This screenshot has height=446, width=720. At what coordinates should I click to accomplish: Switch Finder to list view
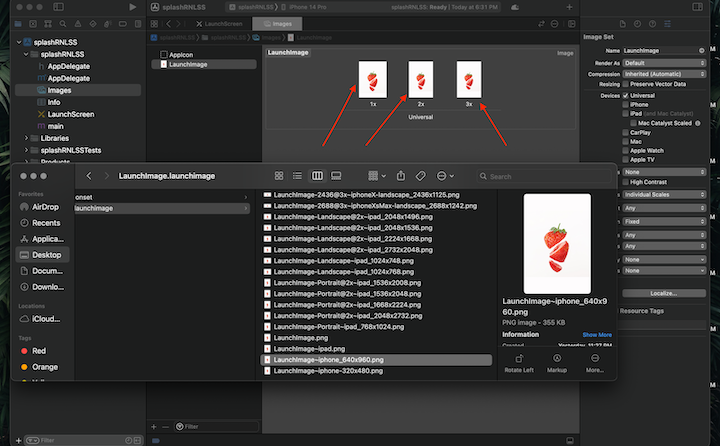tap(298, 176)
